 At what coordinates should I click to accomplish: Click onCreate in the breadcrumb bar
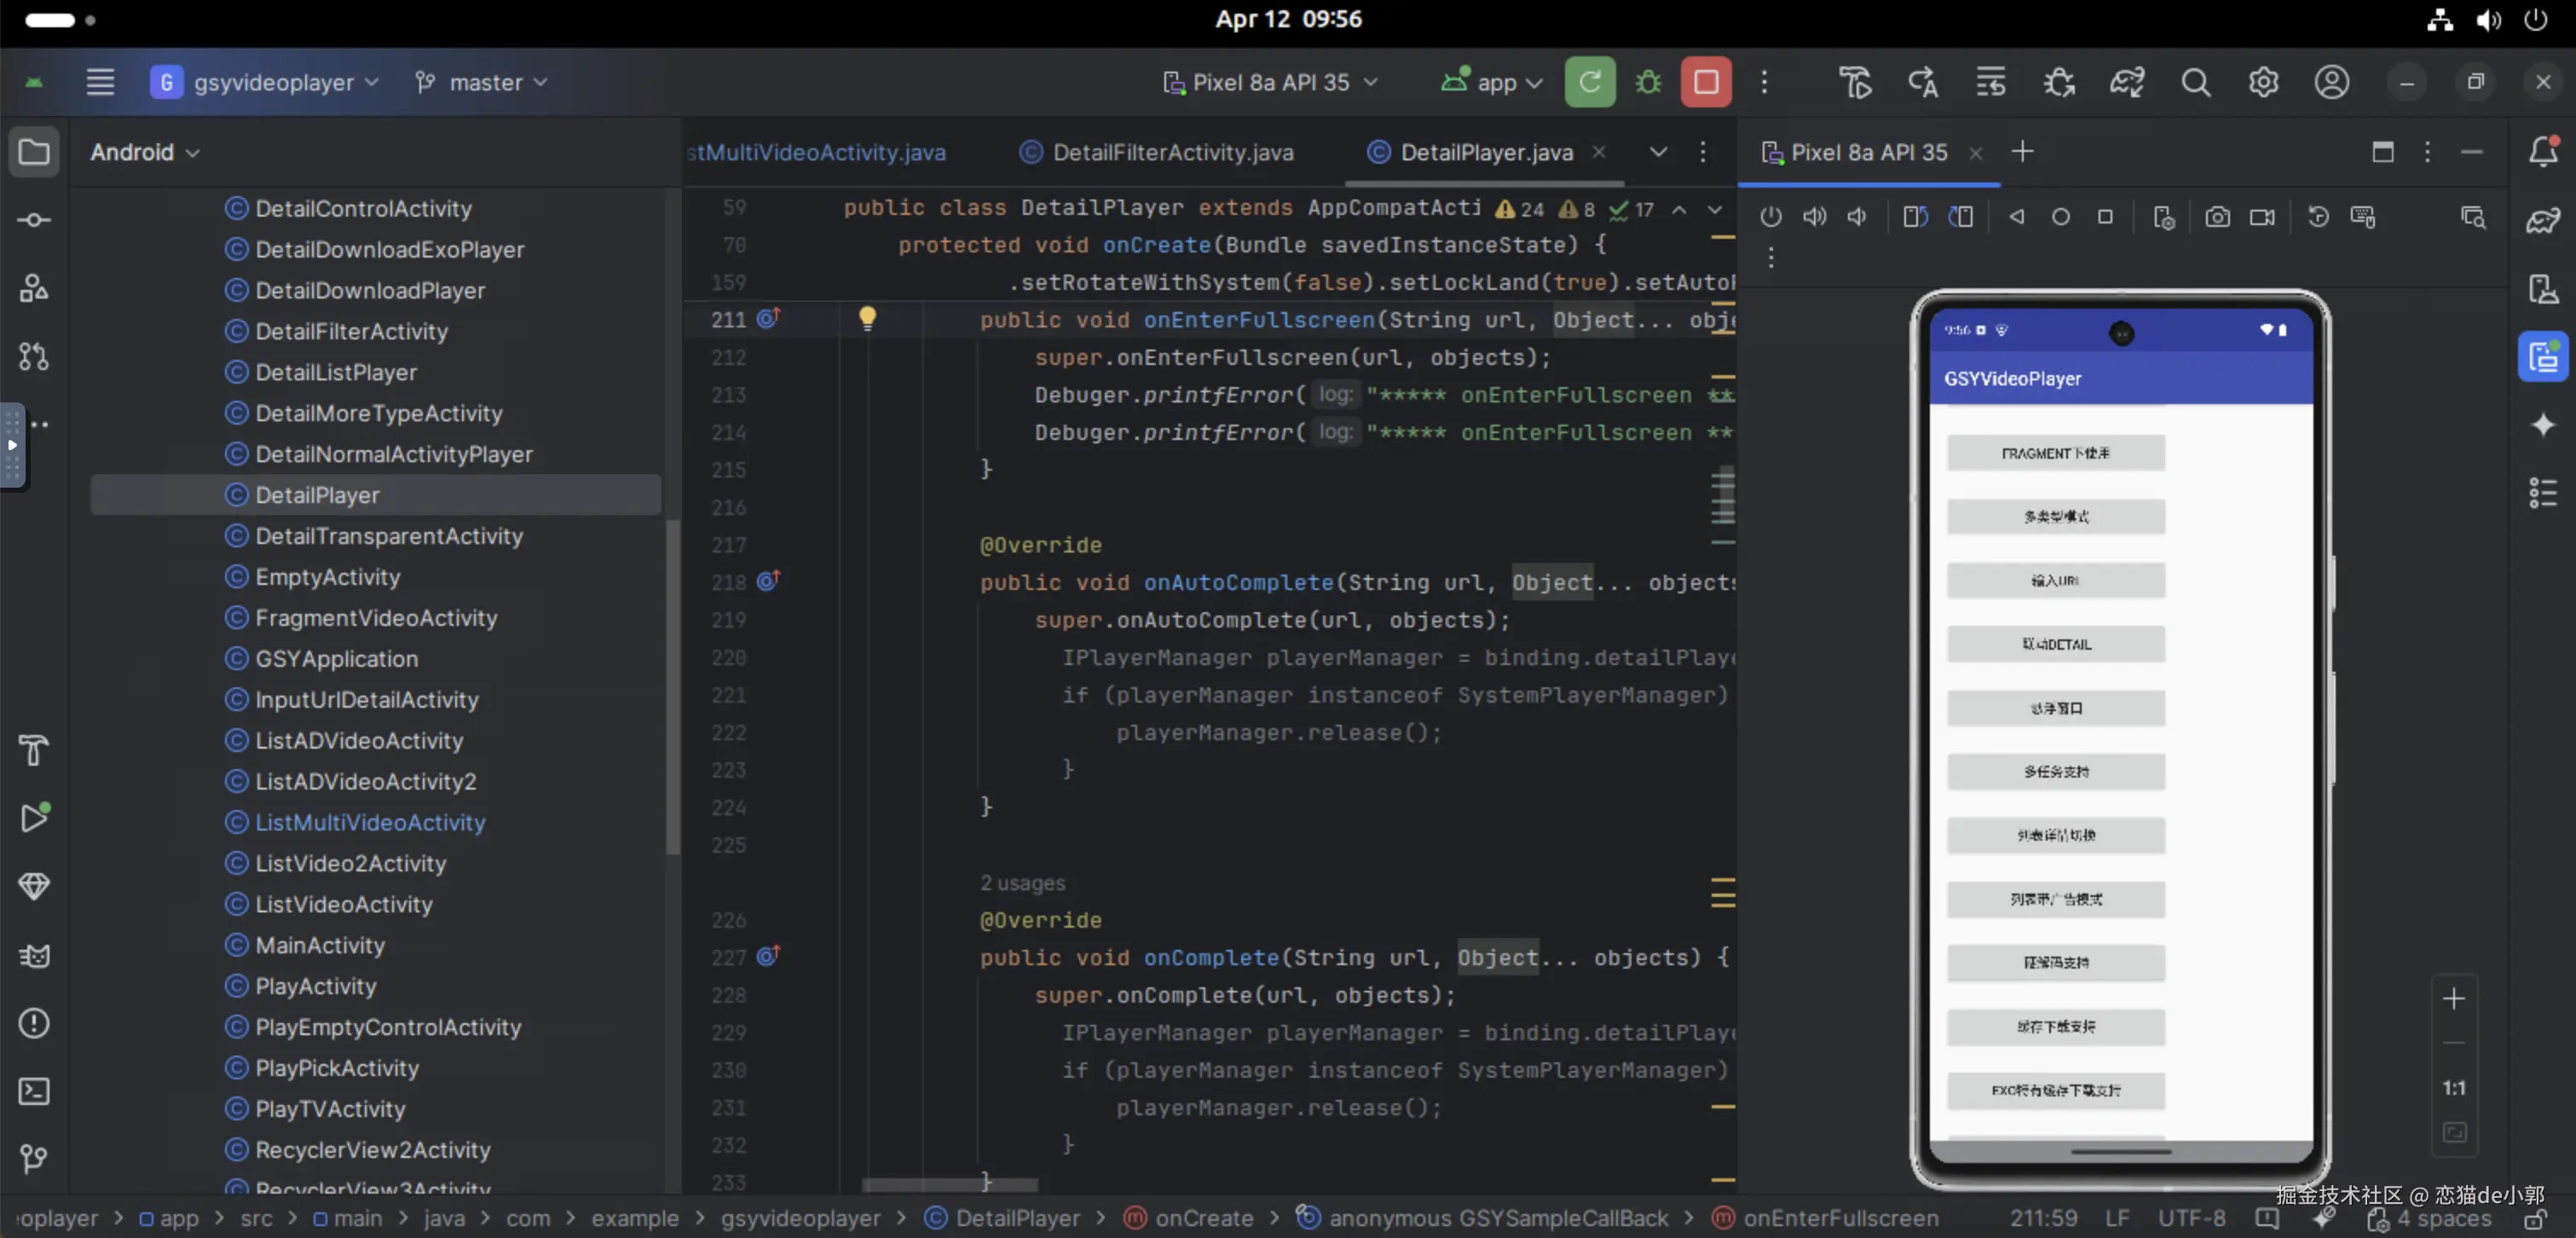(x=1203, y=1218)
